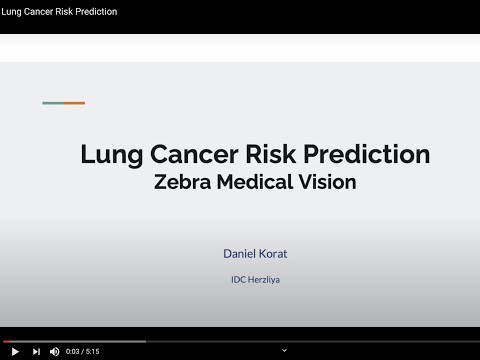Click the 'Zebra Medical Vision' subtitle
The height and width of the screenshot is (360, 480).
pyautogui.click(x=255, y=182)
